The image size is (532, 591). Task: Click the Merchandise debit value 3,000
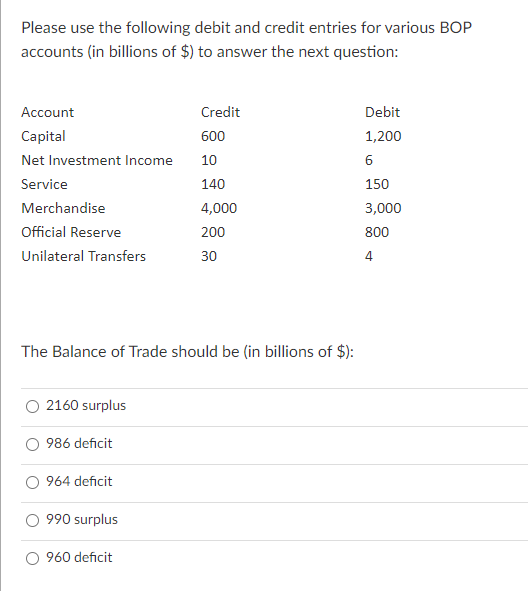pos(383,208)
